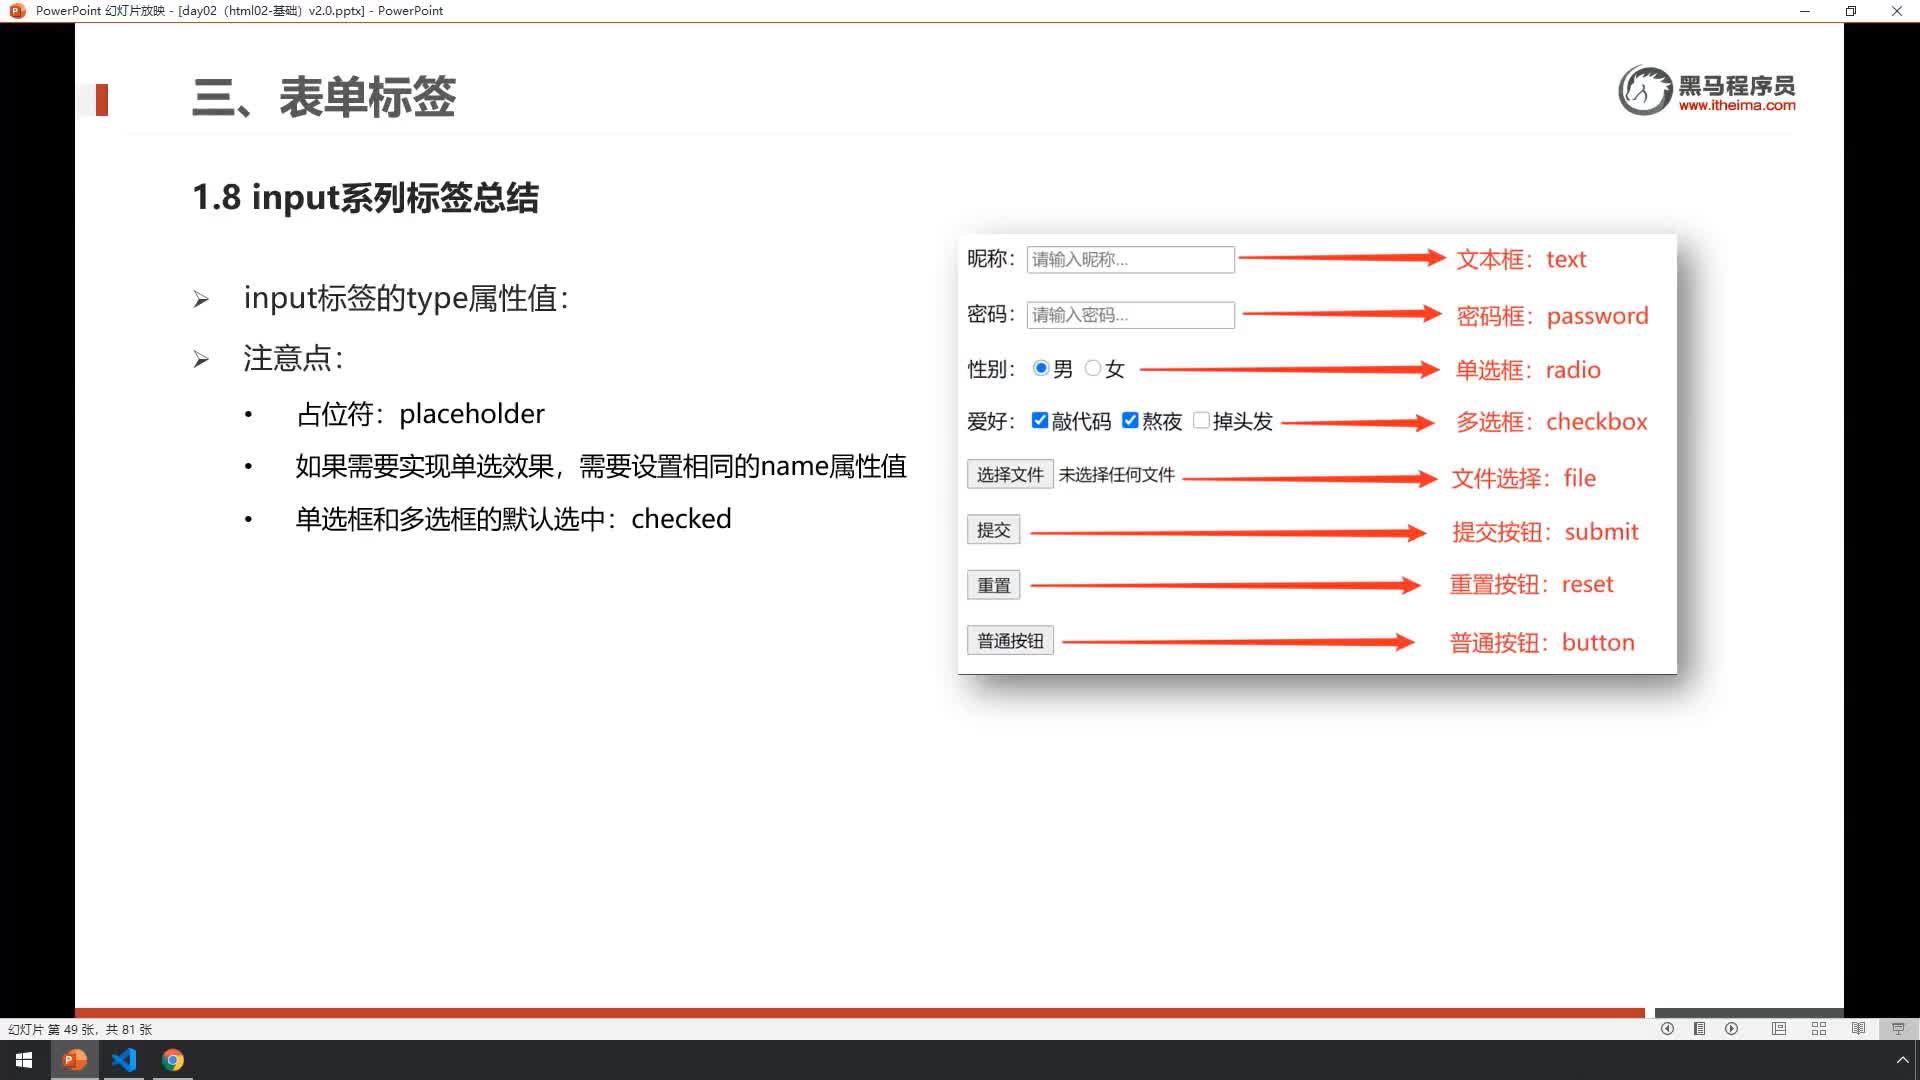Click the bullet input标签的type属性值
The height and width of the screenshot is (1080, 1920).
(406, 298)
